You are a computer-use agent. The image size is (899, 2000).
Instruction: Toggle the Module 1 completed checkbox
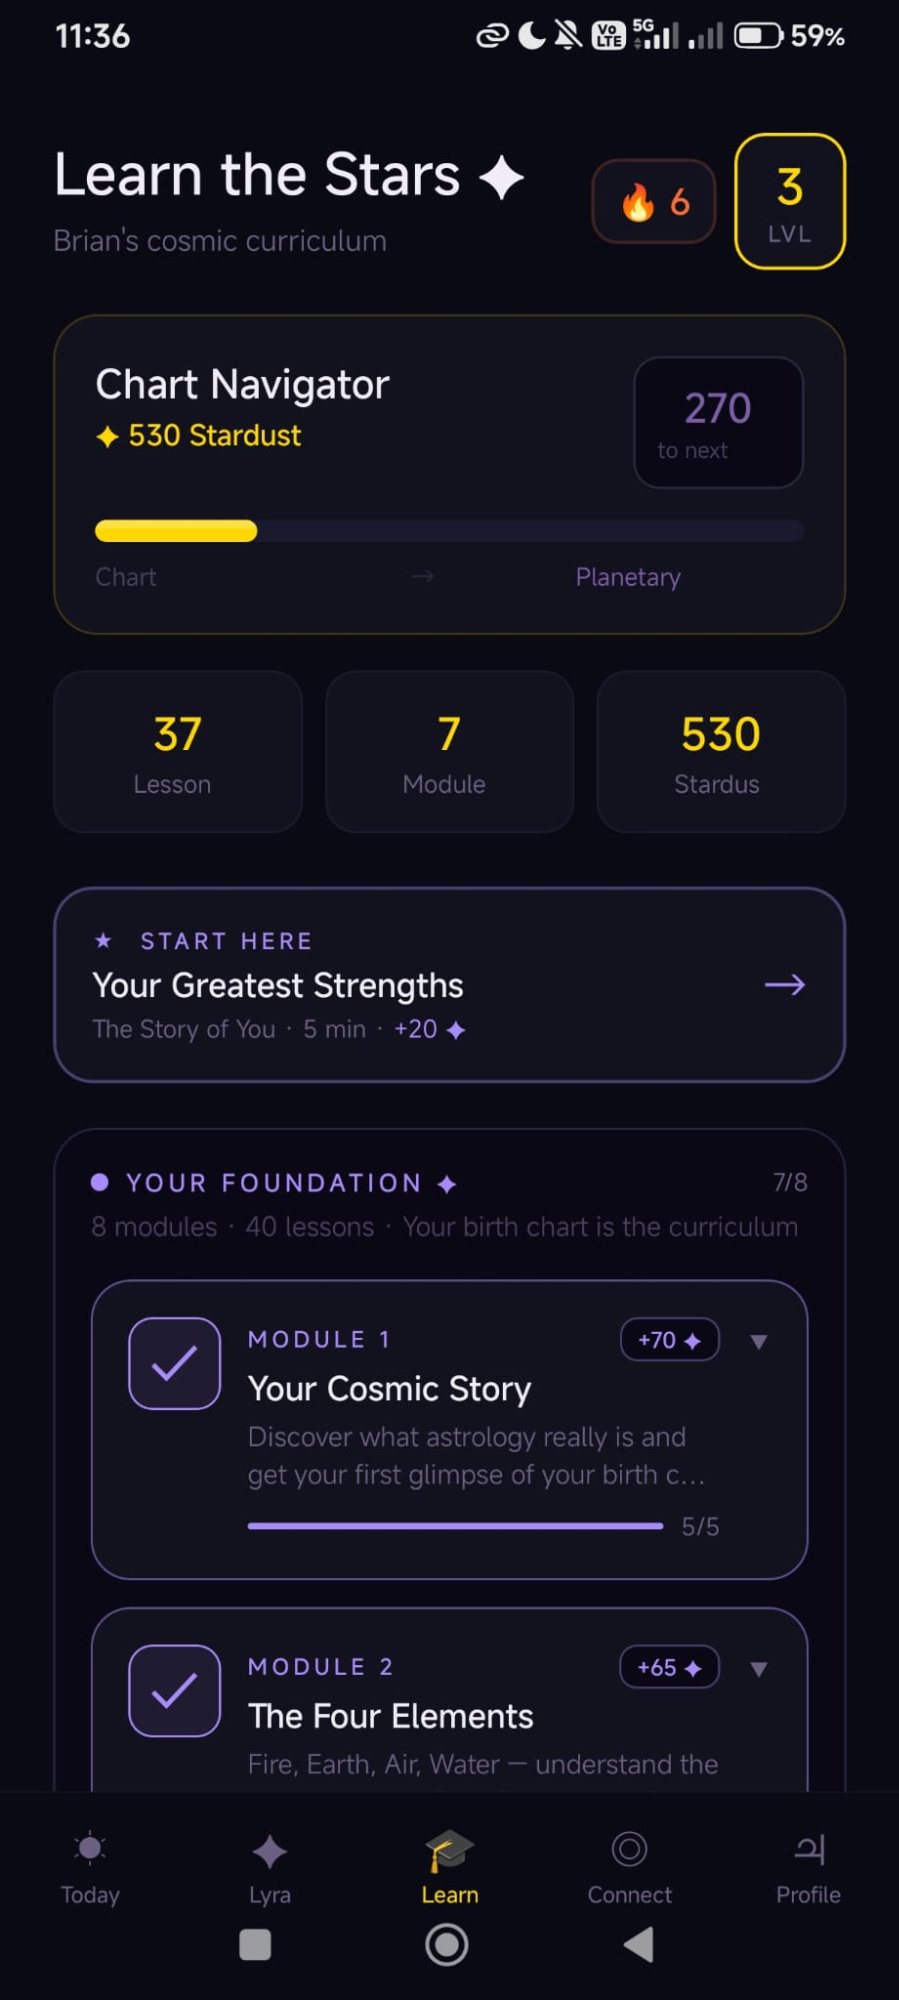point(175,1364)
